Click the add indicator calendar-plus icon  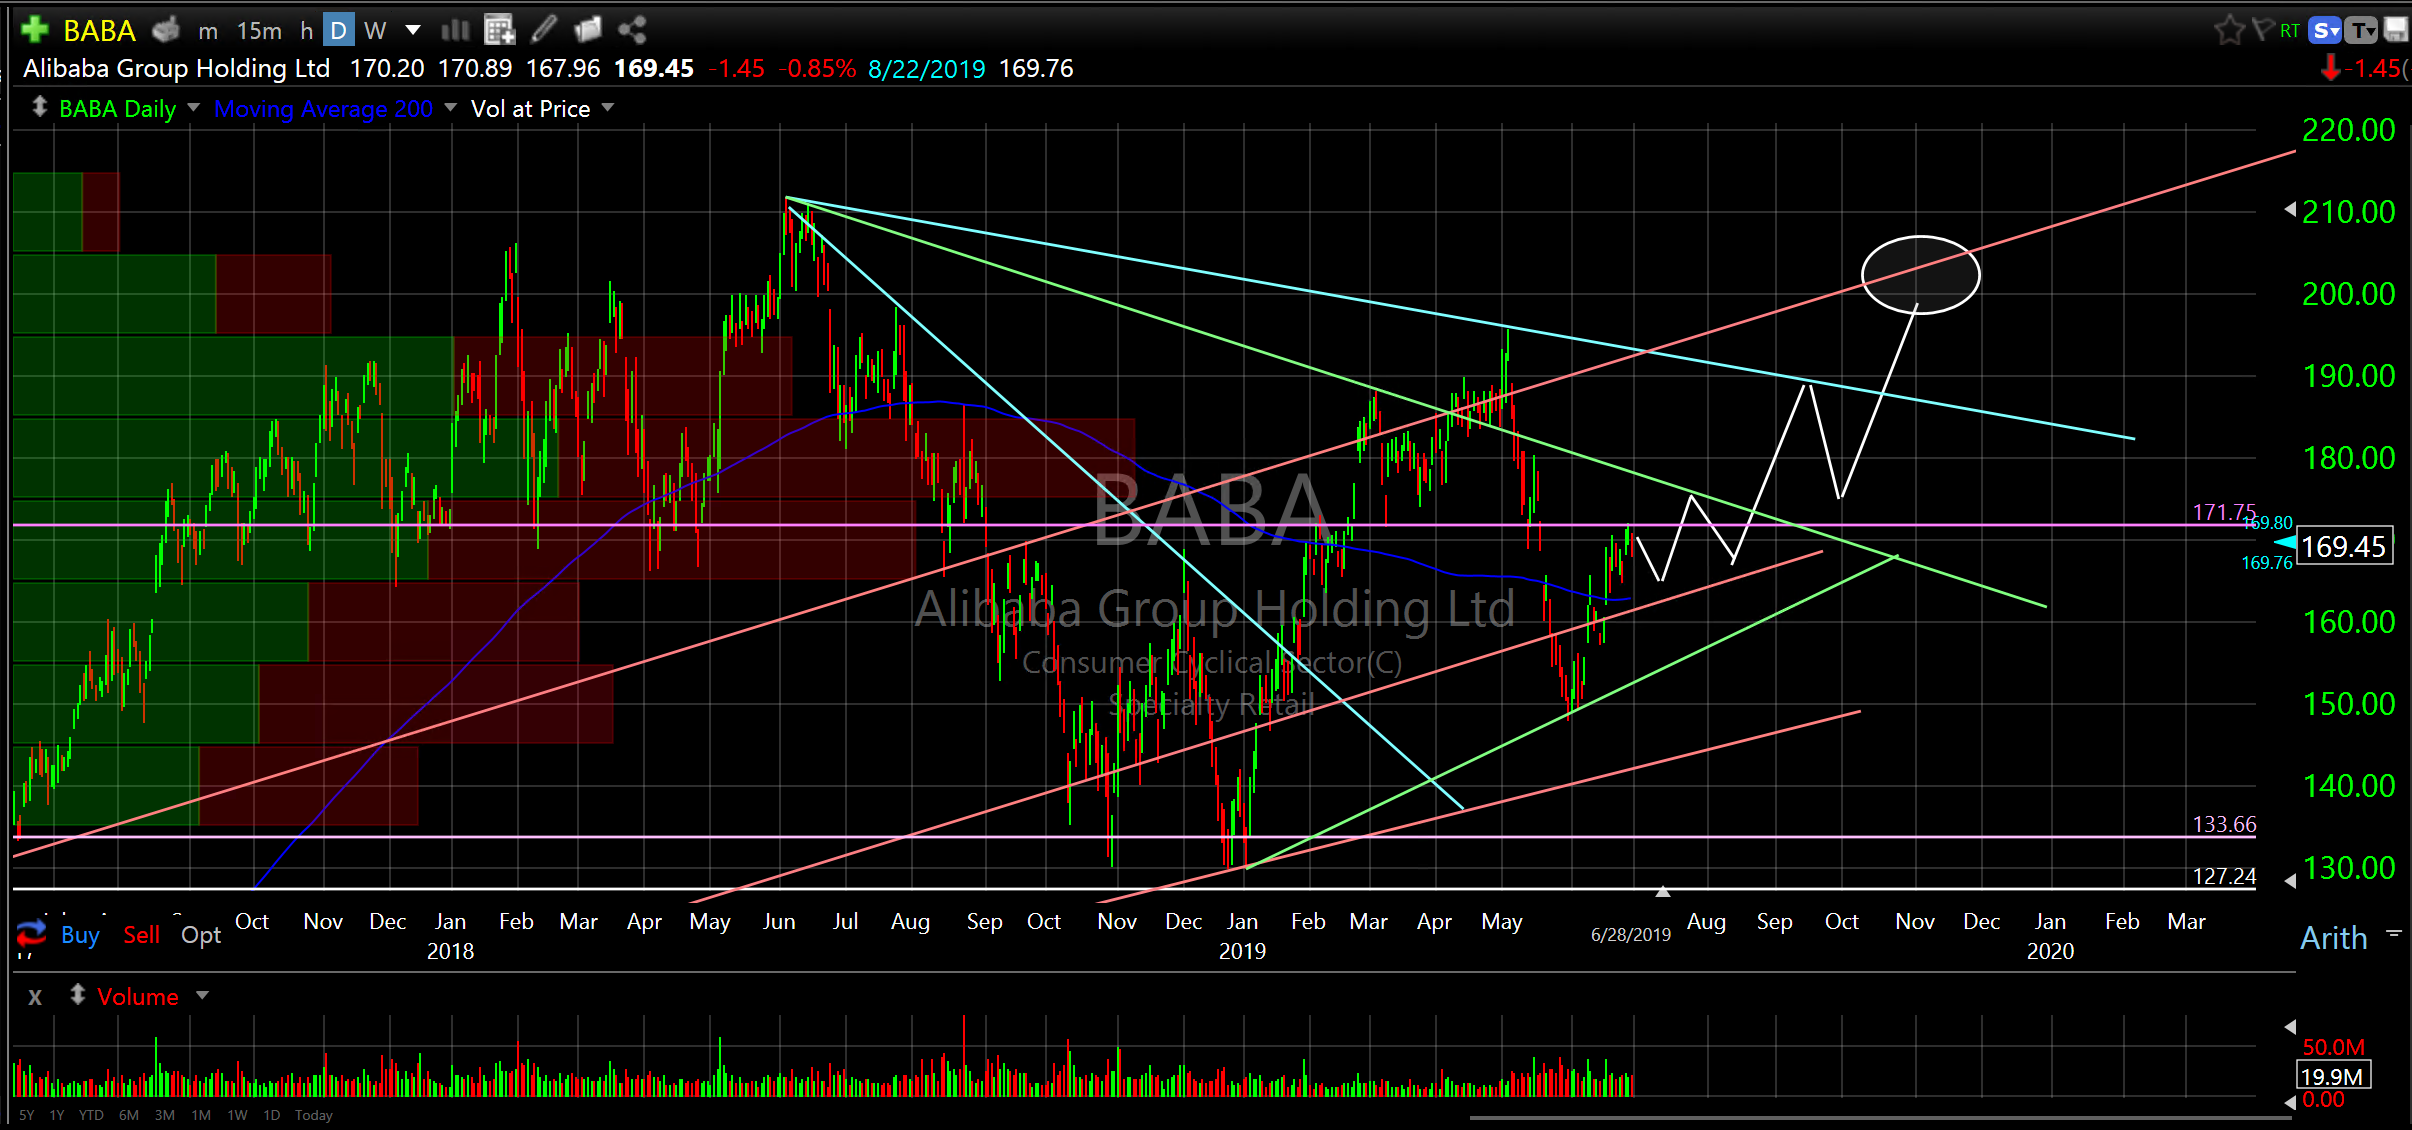coord(499,30)
